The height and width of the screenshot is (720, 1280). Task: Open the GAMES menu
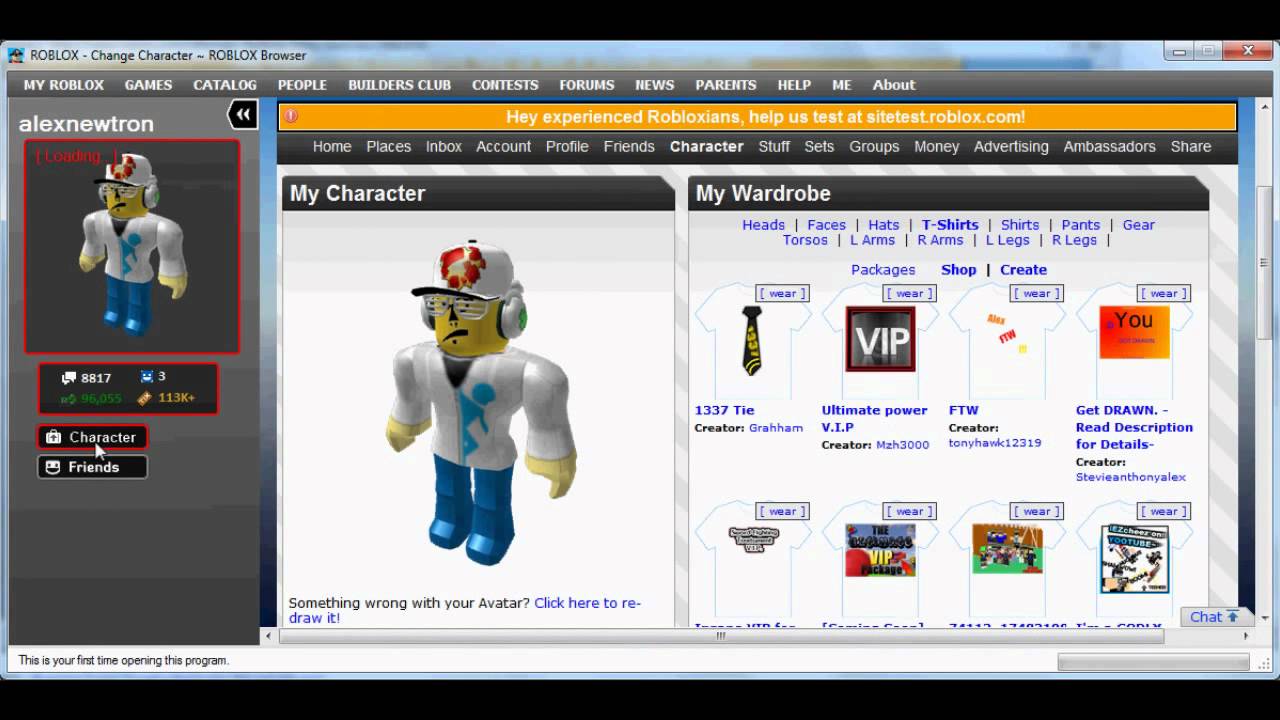tap(148, 85)
